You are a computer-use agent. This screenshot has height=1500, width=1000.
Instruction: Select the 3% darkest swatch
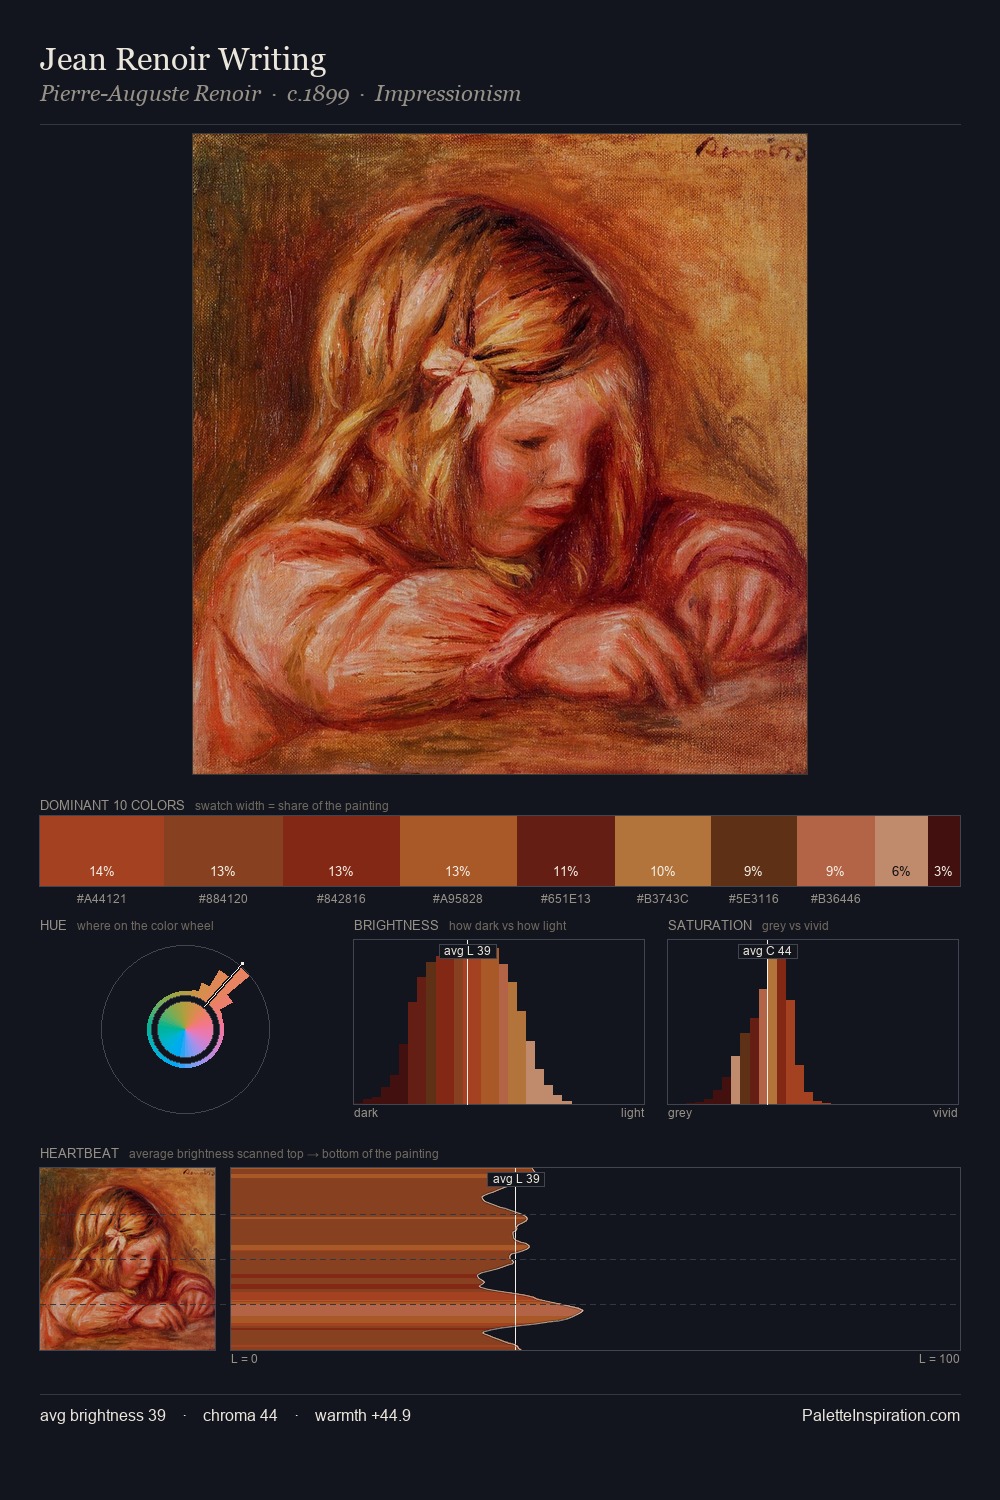click(x=944, y=851)
